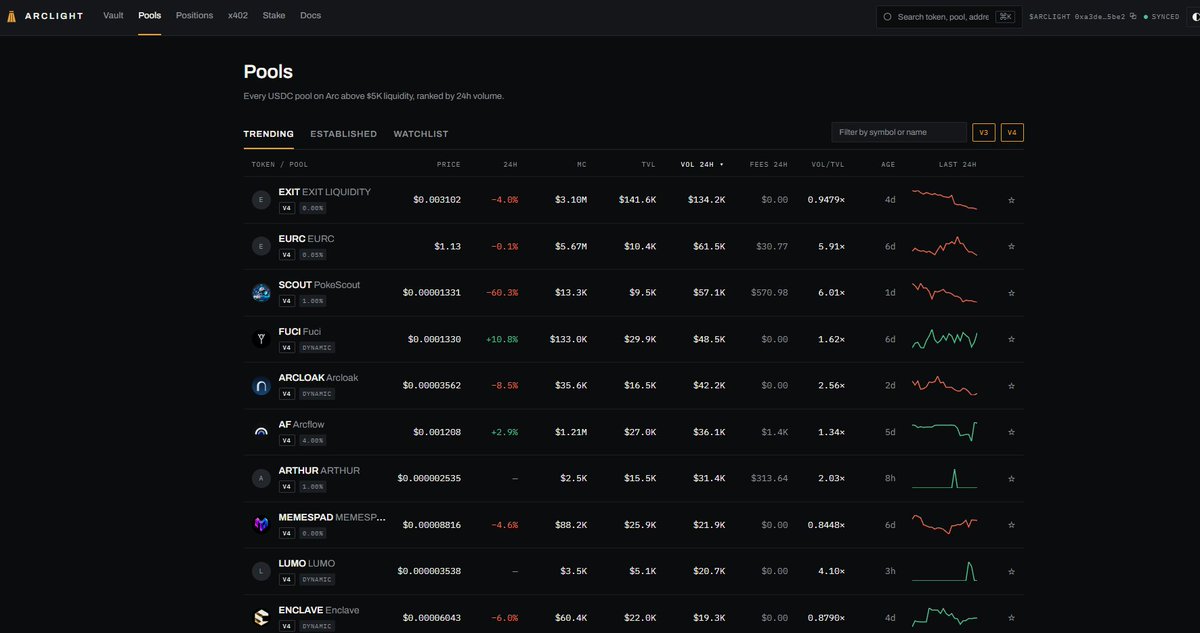Screen dimensions: 1200x633
Task: Click SCOUT's -60.3% change value
Action: [501, 293]
